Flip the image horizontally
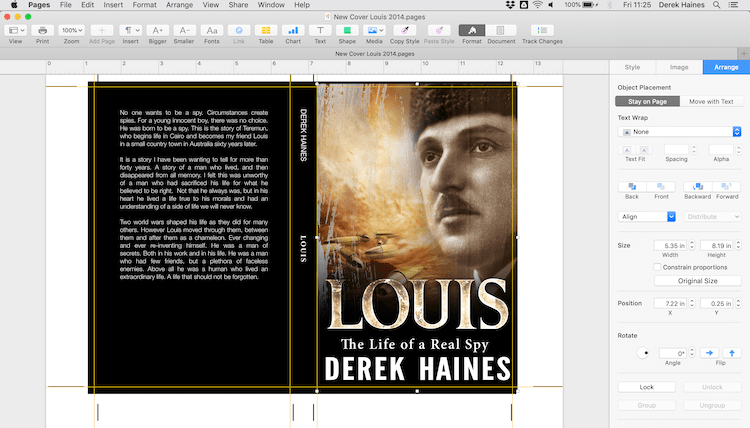Viewport: 750px width, 428px height. (x=709, y=353)
